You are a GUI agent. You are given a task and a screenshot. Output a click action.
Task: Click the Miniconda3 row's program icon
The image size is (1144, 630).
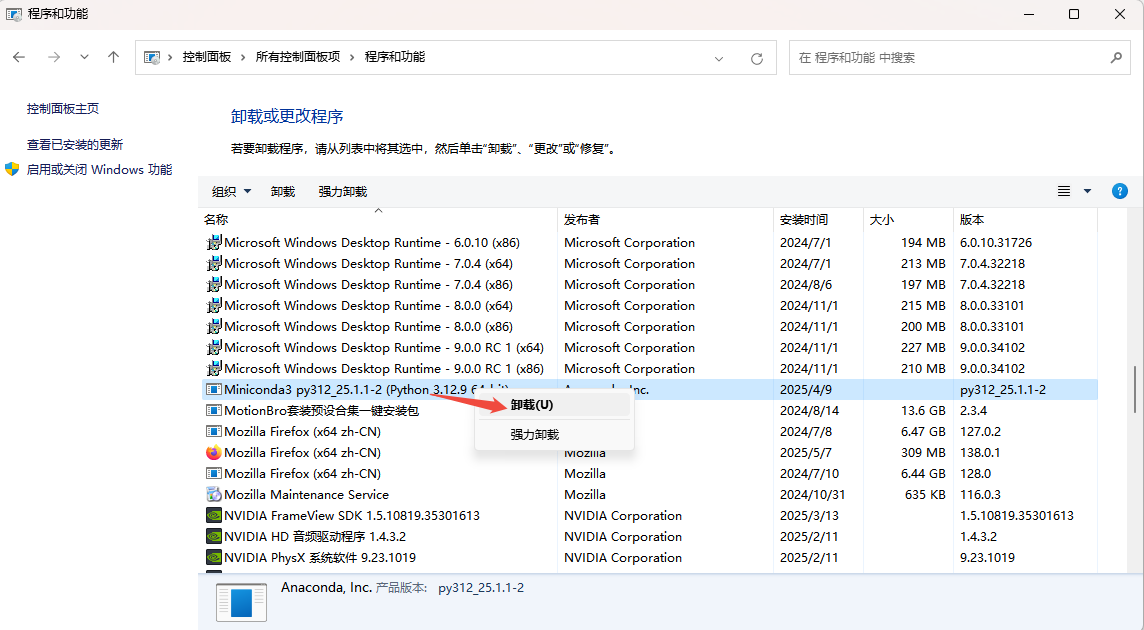pos(213,390)
